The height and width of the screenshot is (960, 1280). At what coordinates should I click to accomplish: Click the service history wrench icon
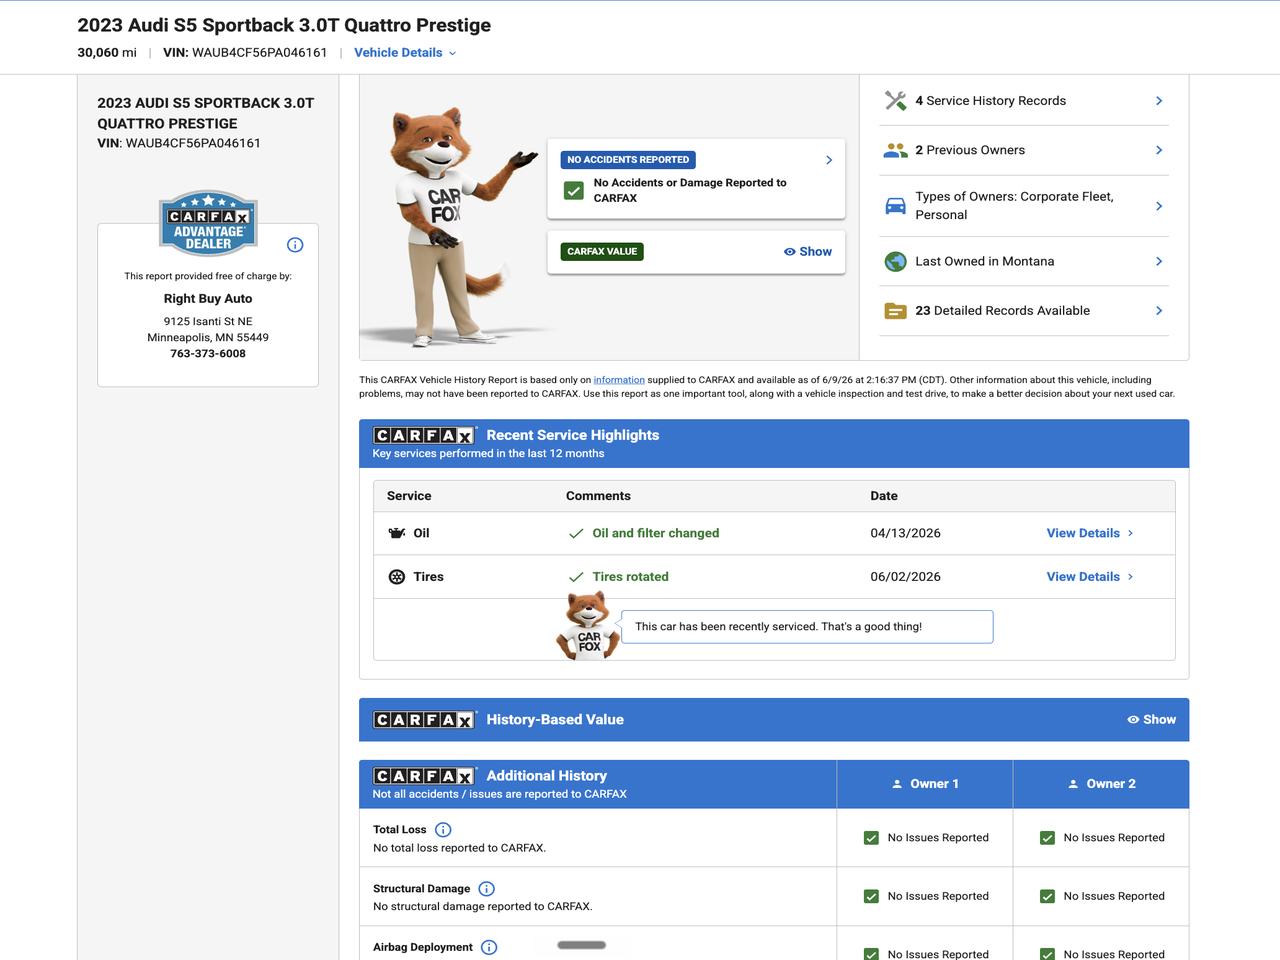(x=896, y=101)
